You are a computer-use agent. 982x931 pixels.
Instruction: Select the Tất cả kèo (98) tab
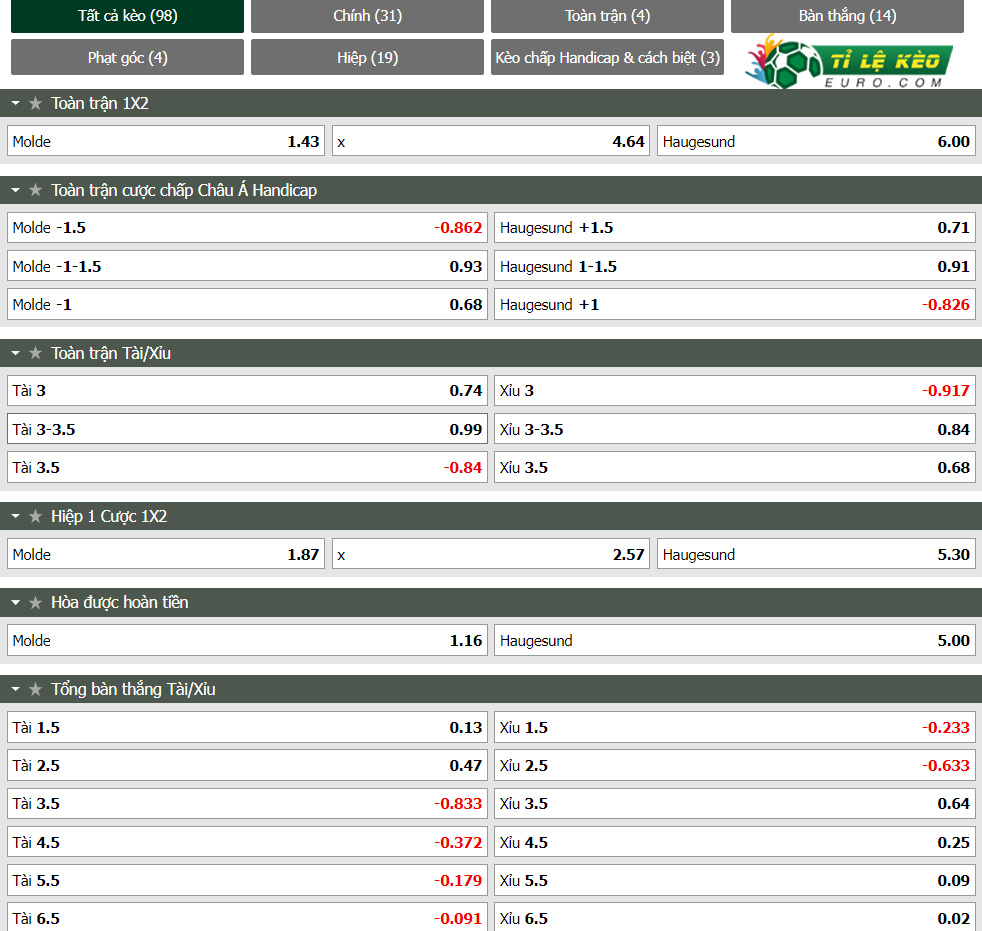pos(128,16)
